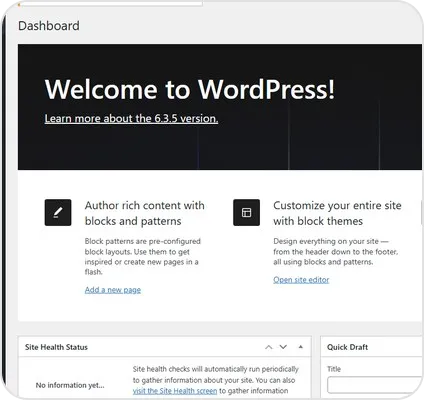Click the Quick Draft widget title
Image resolution: width=424 pixels, height=400 pixels.
pos(348,347)
